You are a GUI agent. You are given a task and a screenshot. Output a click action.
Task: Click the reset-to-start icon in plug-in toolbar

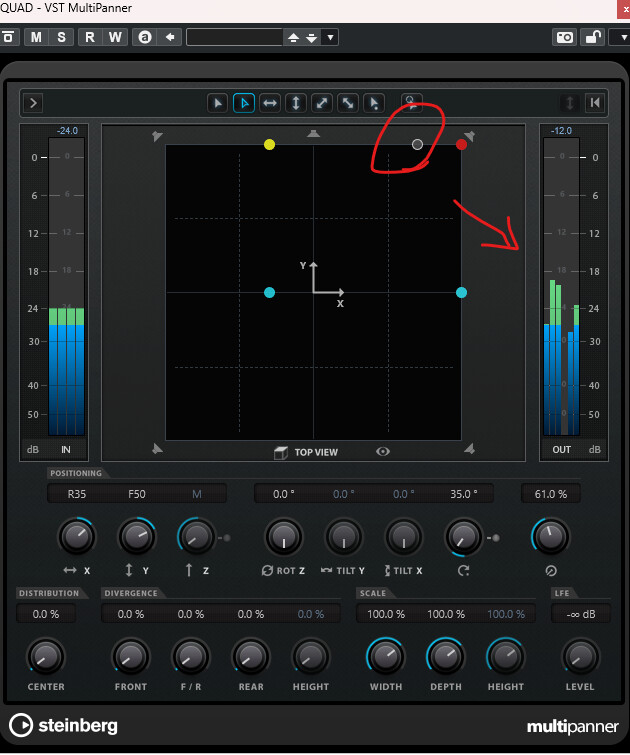point(595,103)
